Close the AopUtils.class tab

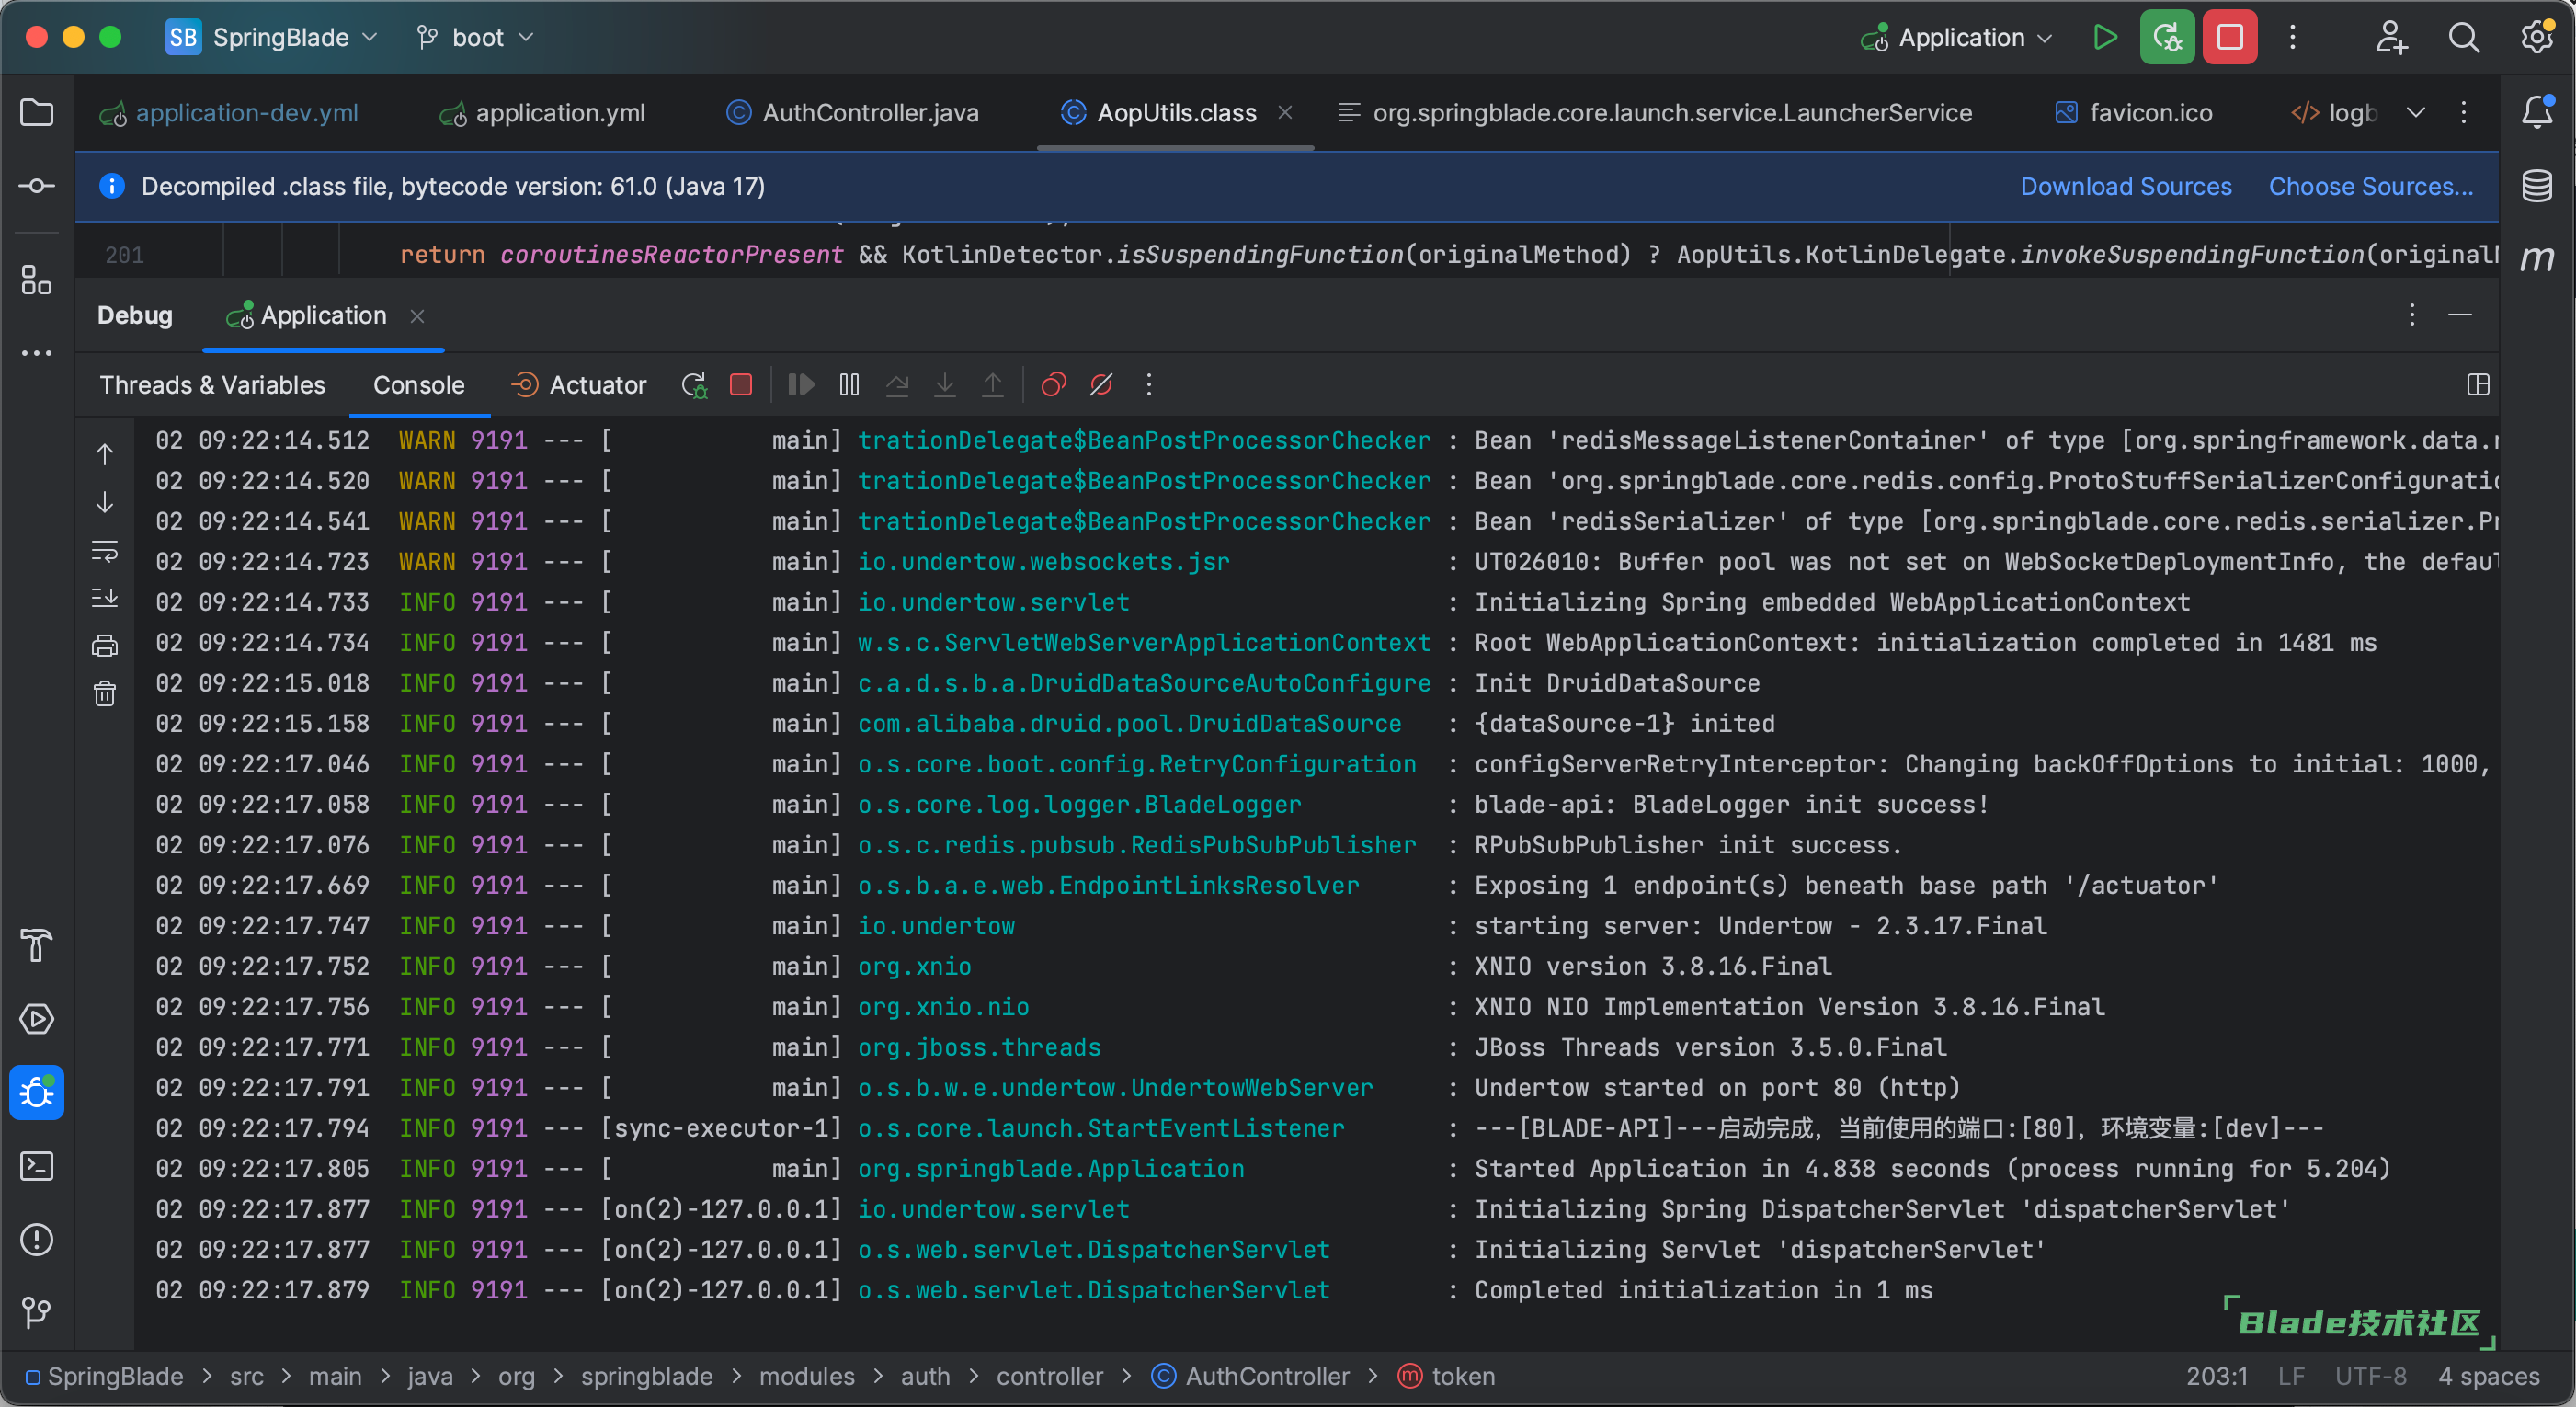click(x=1286, y=113)
